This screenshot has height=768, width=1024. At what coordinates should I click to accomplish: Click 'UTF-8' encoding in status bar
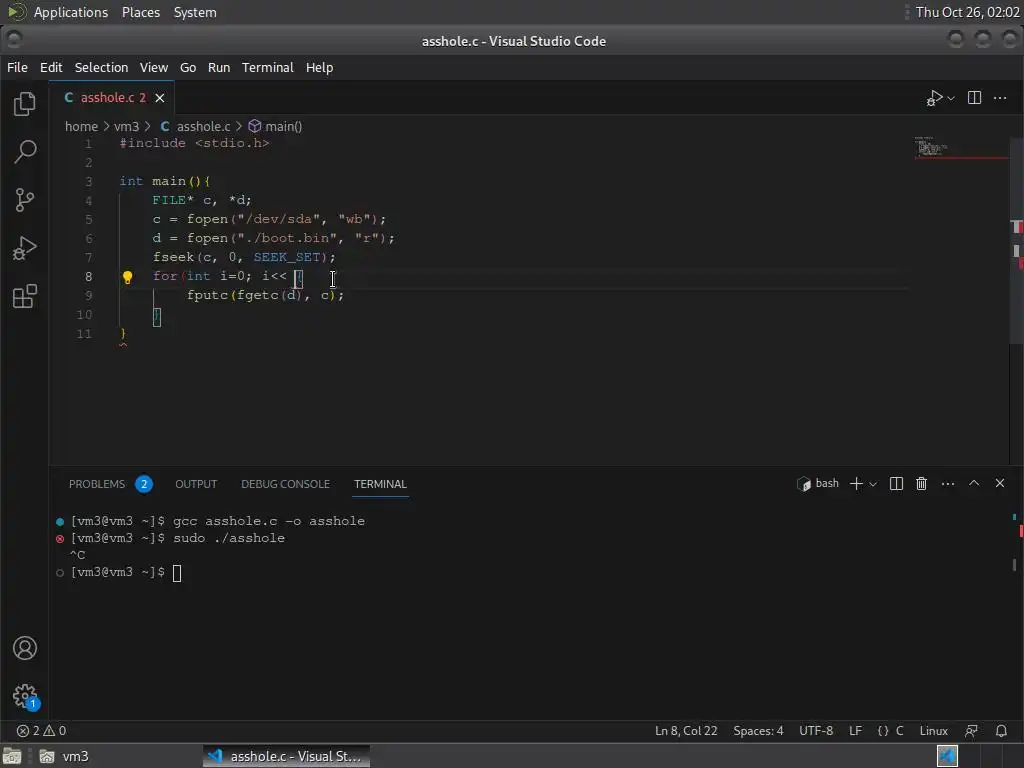tap(816, 731)
